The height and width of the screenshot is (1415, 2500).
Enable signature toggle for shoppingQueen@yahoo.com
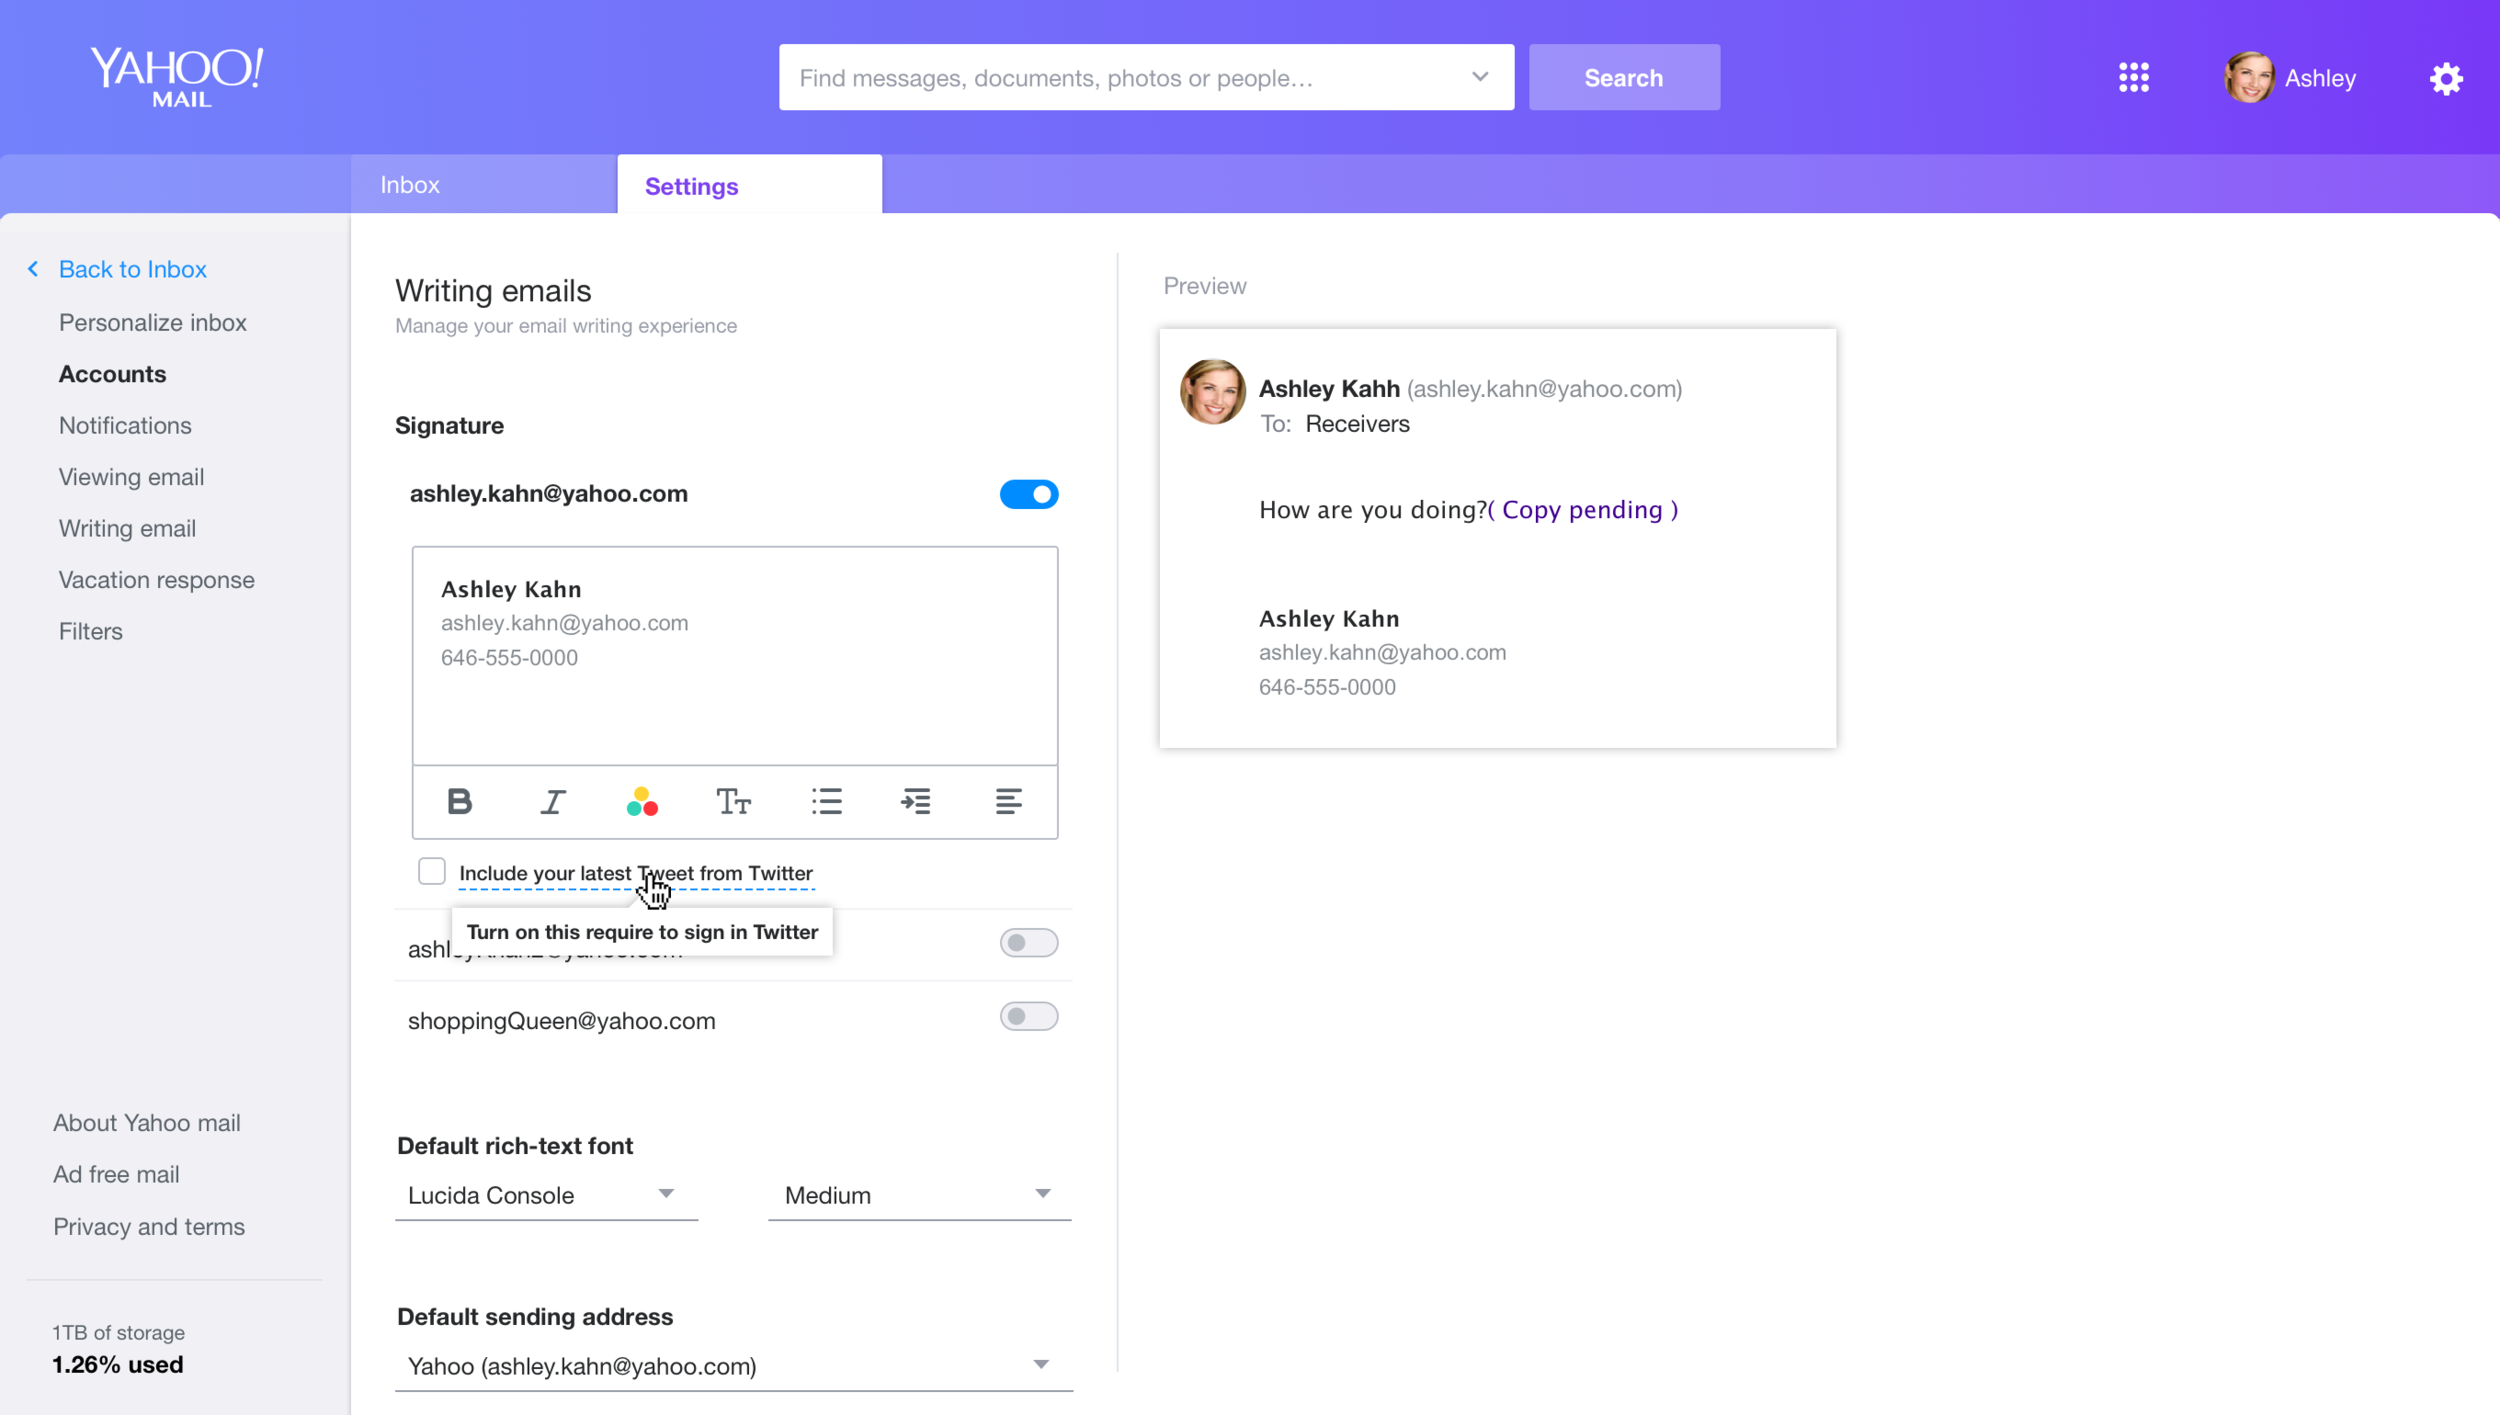(x=1028, y=1017)
